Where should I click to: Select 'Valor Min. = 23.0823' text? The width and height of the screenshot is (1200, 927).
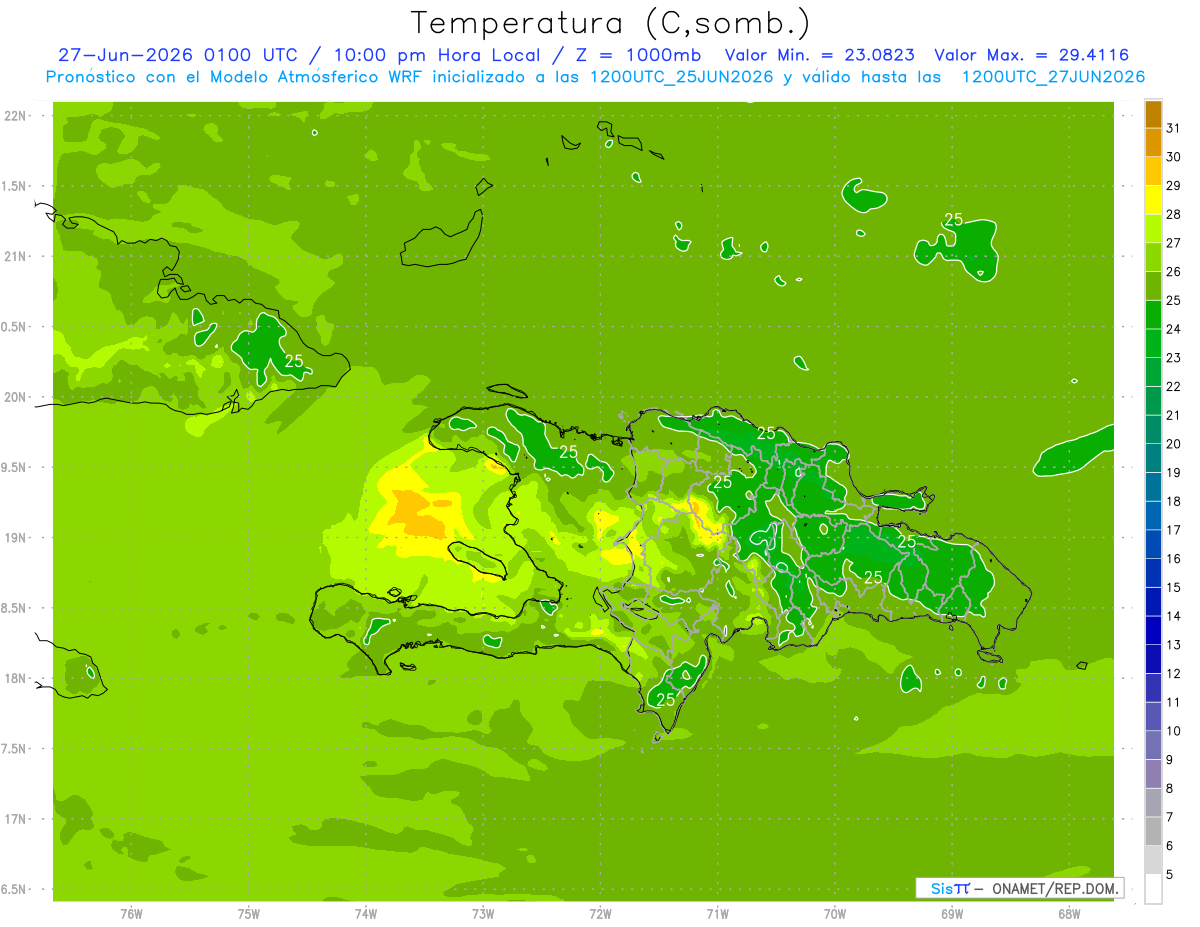click(x=819, y=55)
